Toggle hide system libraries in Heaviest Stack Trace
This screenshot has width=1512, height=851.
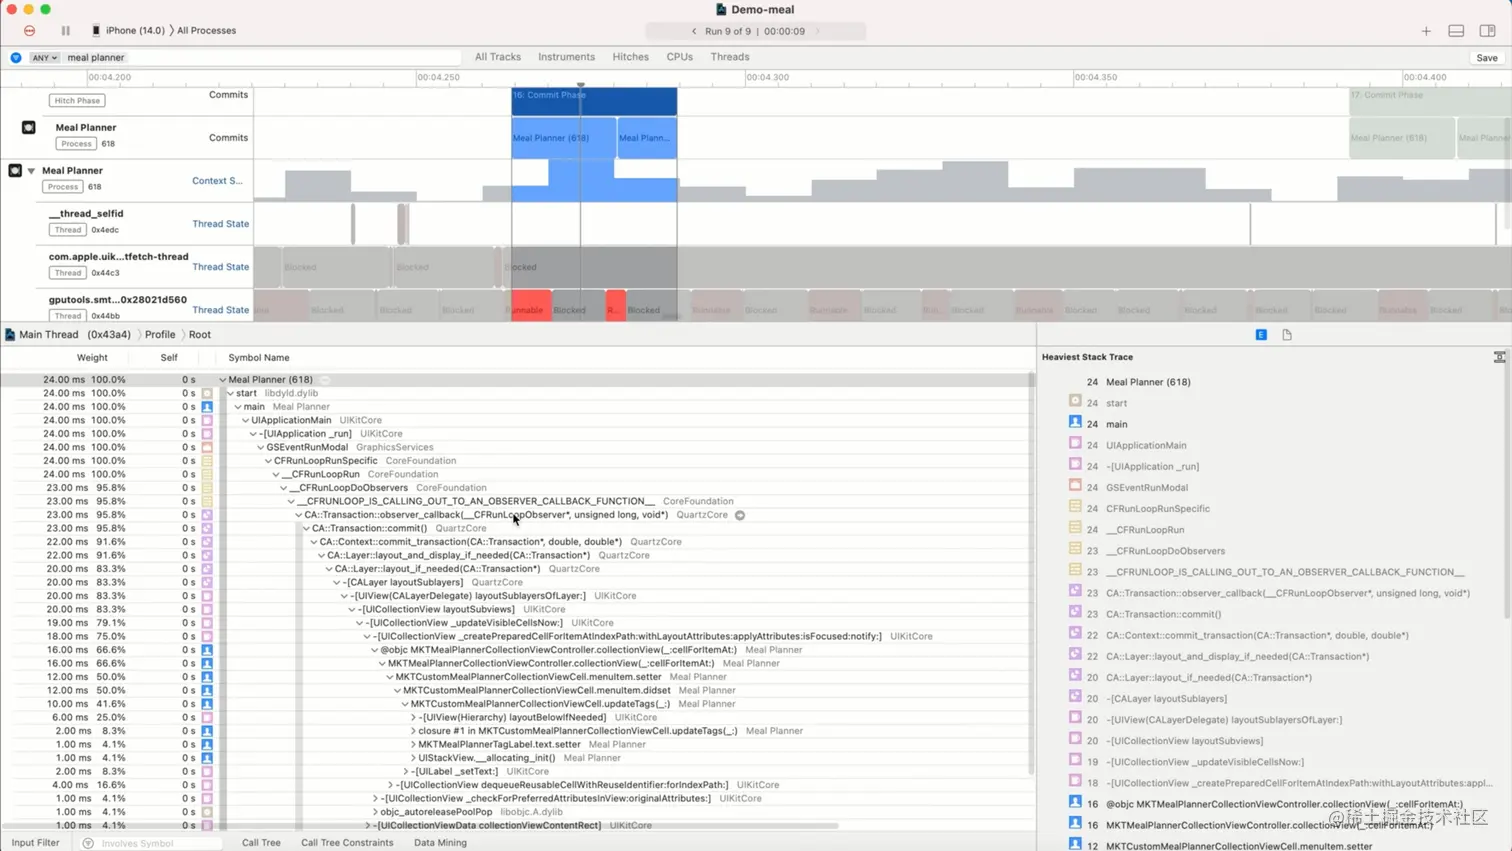tap(1499, 357)
